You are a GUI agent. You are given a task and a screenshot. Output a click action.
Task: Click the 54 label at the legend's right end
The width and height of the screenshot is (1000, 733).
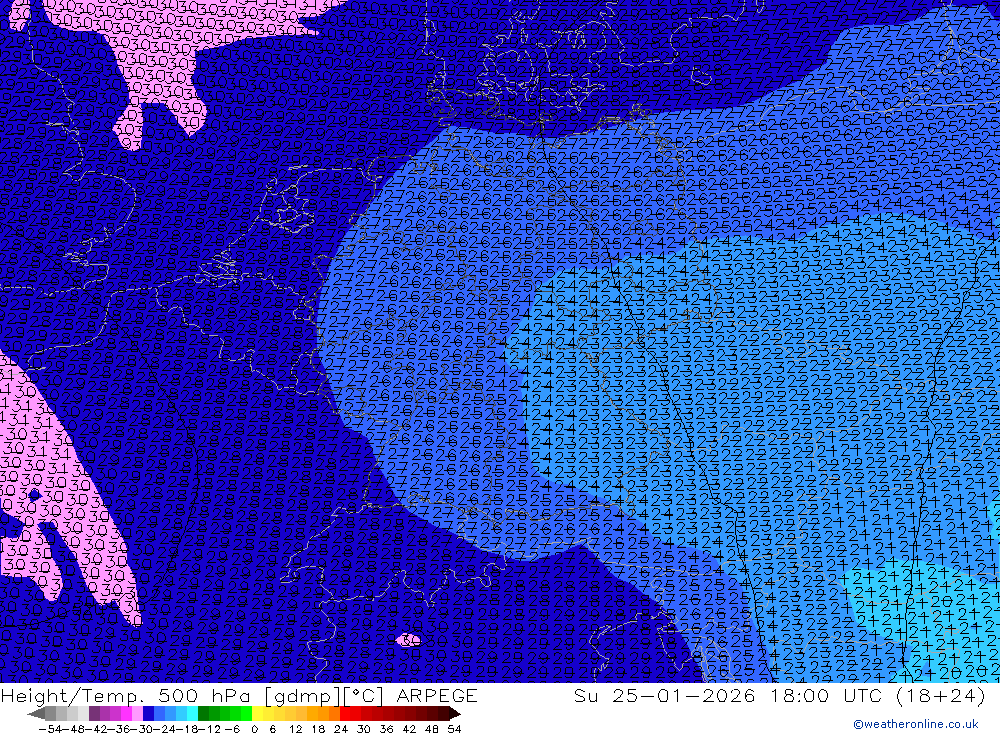tap(454, 729)
